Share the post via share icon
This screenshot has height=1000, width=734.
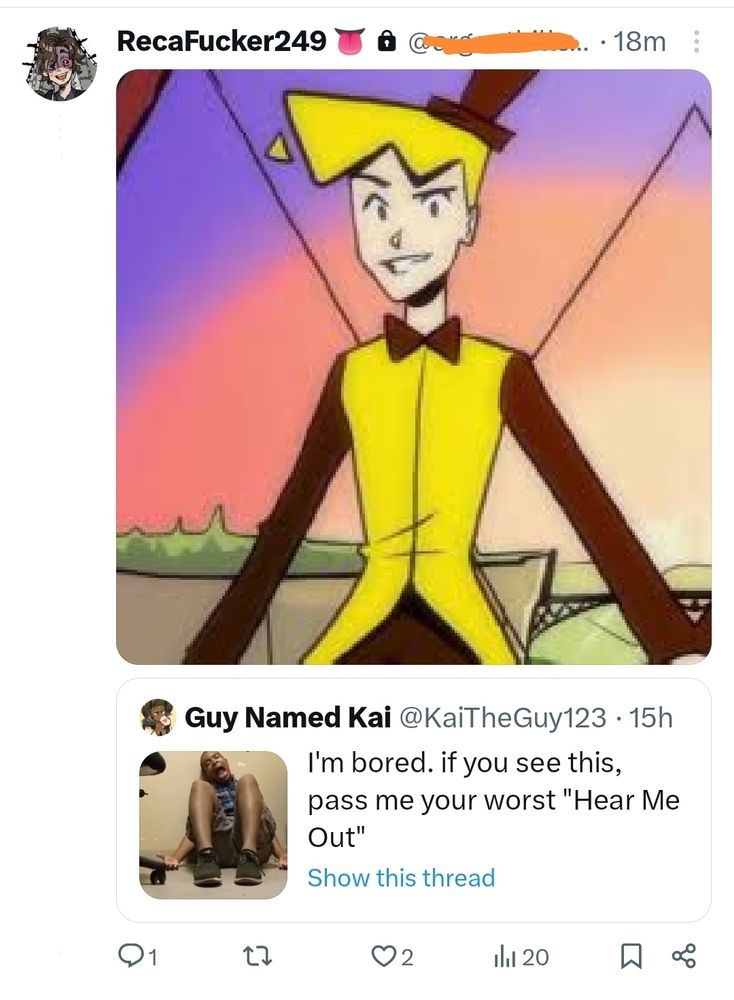tap(683, 957)
